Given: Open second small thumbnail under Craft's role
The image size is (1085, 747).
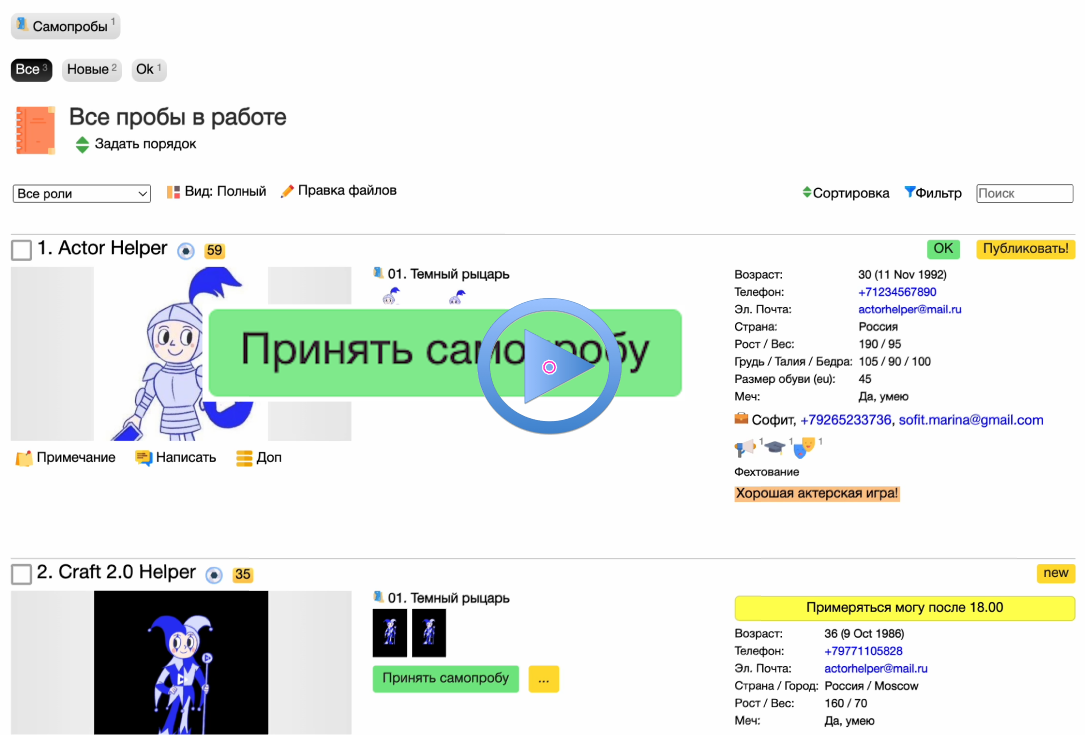Looking at the screenshot, I should [x=429, y=633].
